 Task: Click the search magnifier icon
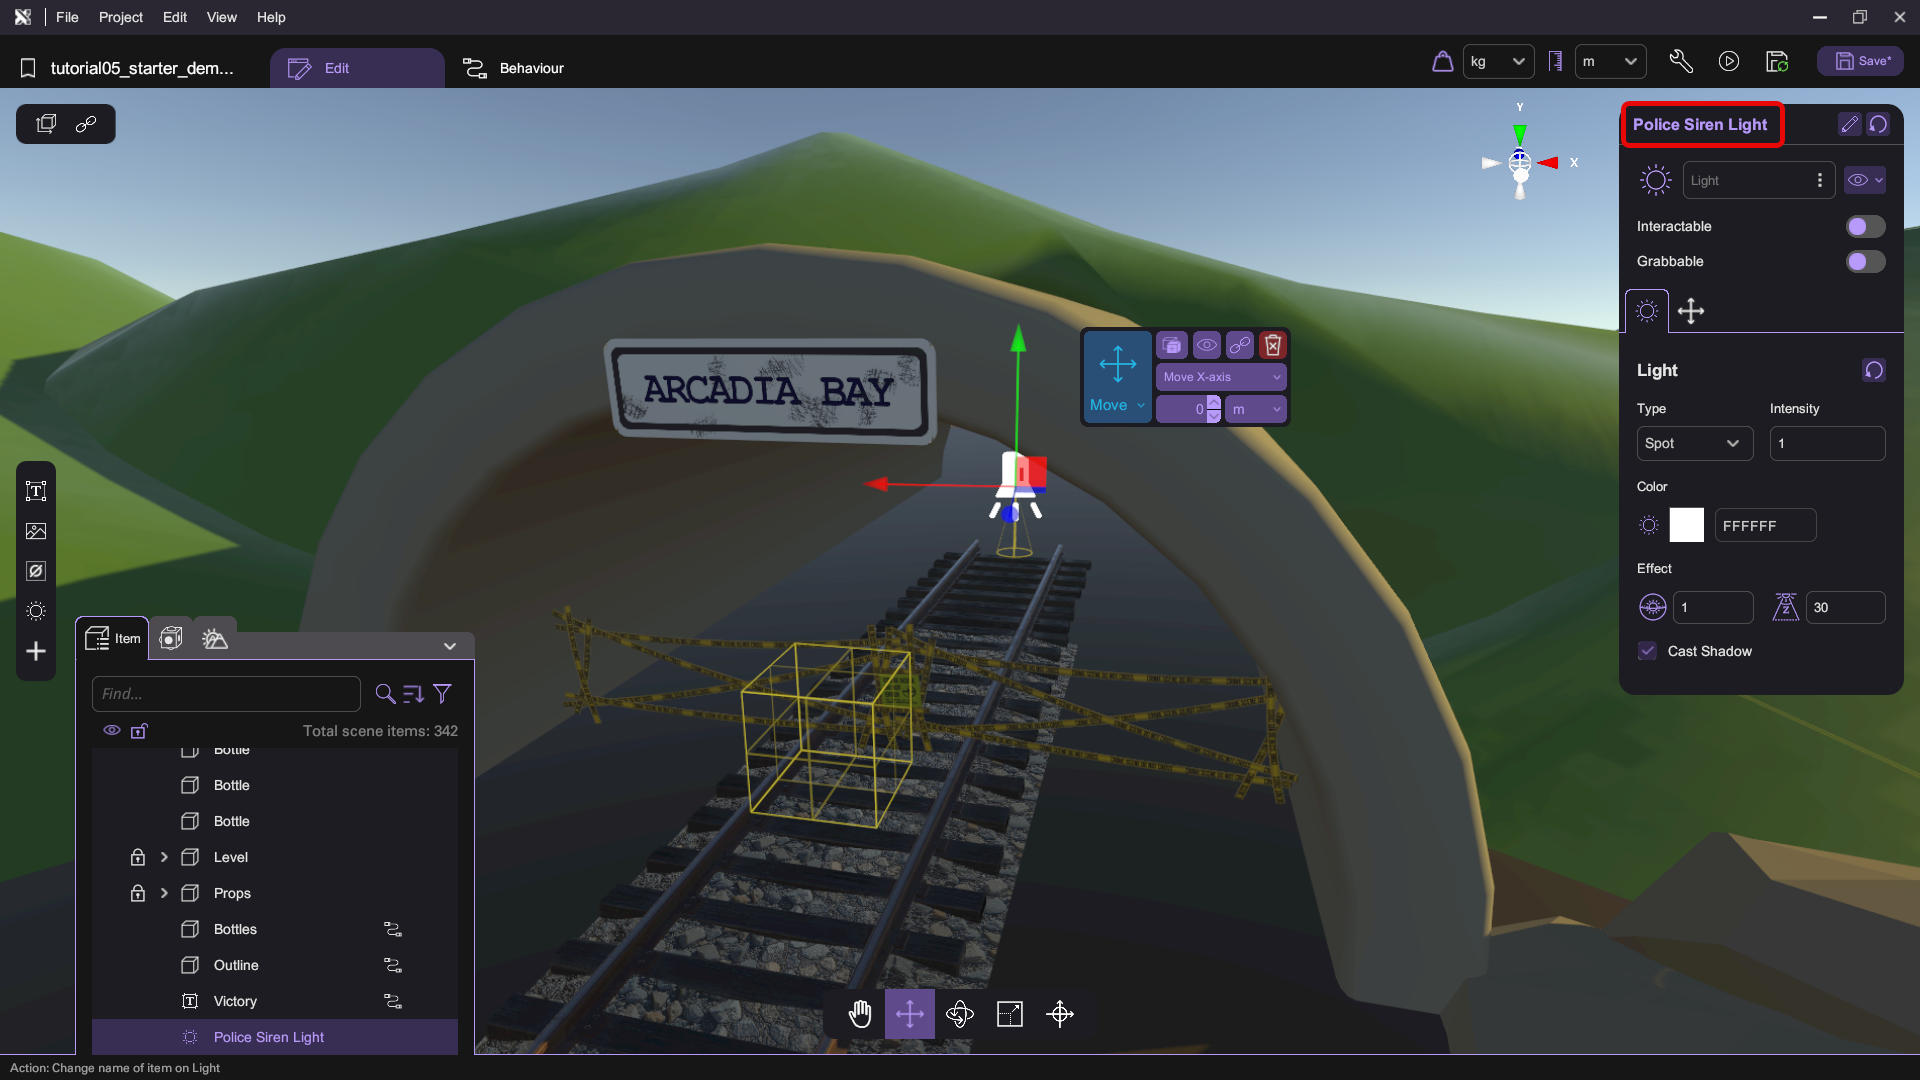(385, 693)
